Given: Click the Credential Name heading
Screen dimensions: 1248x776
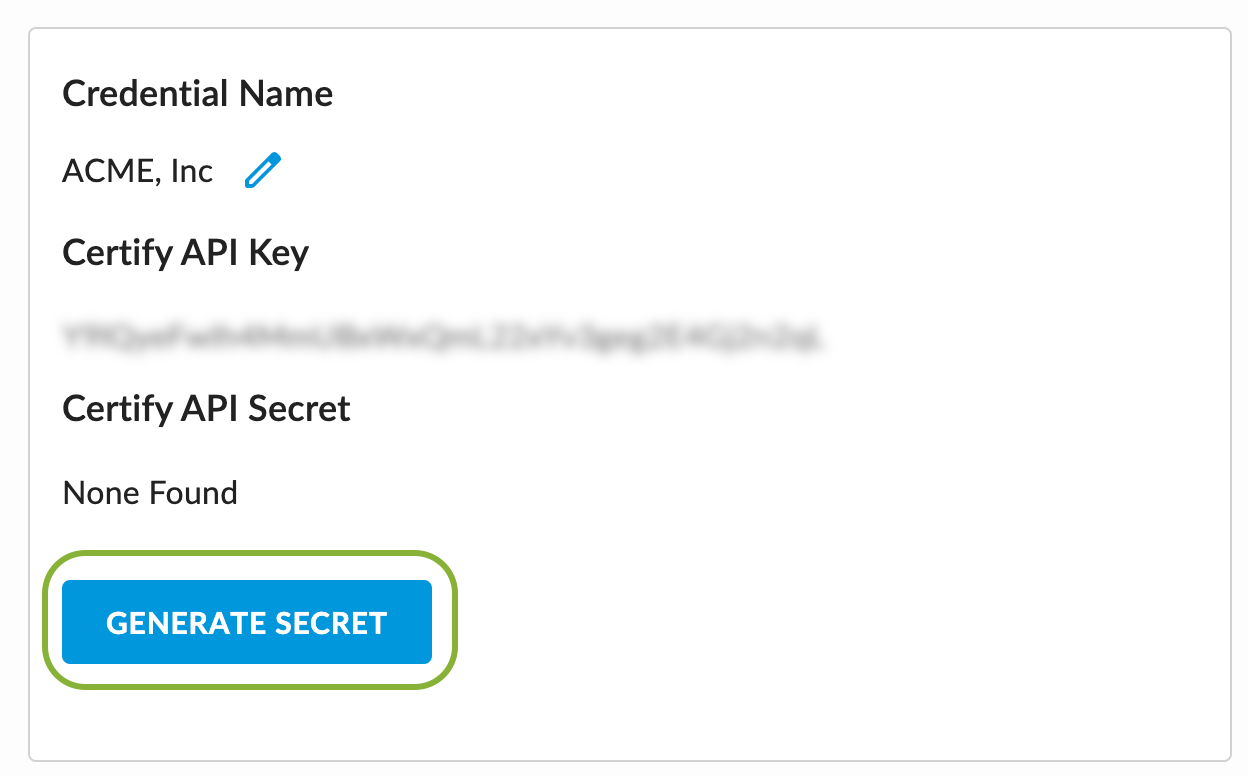Looking at the screenshot, I should [x=198, y=94].
